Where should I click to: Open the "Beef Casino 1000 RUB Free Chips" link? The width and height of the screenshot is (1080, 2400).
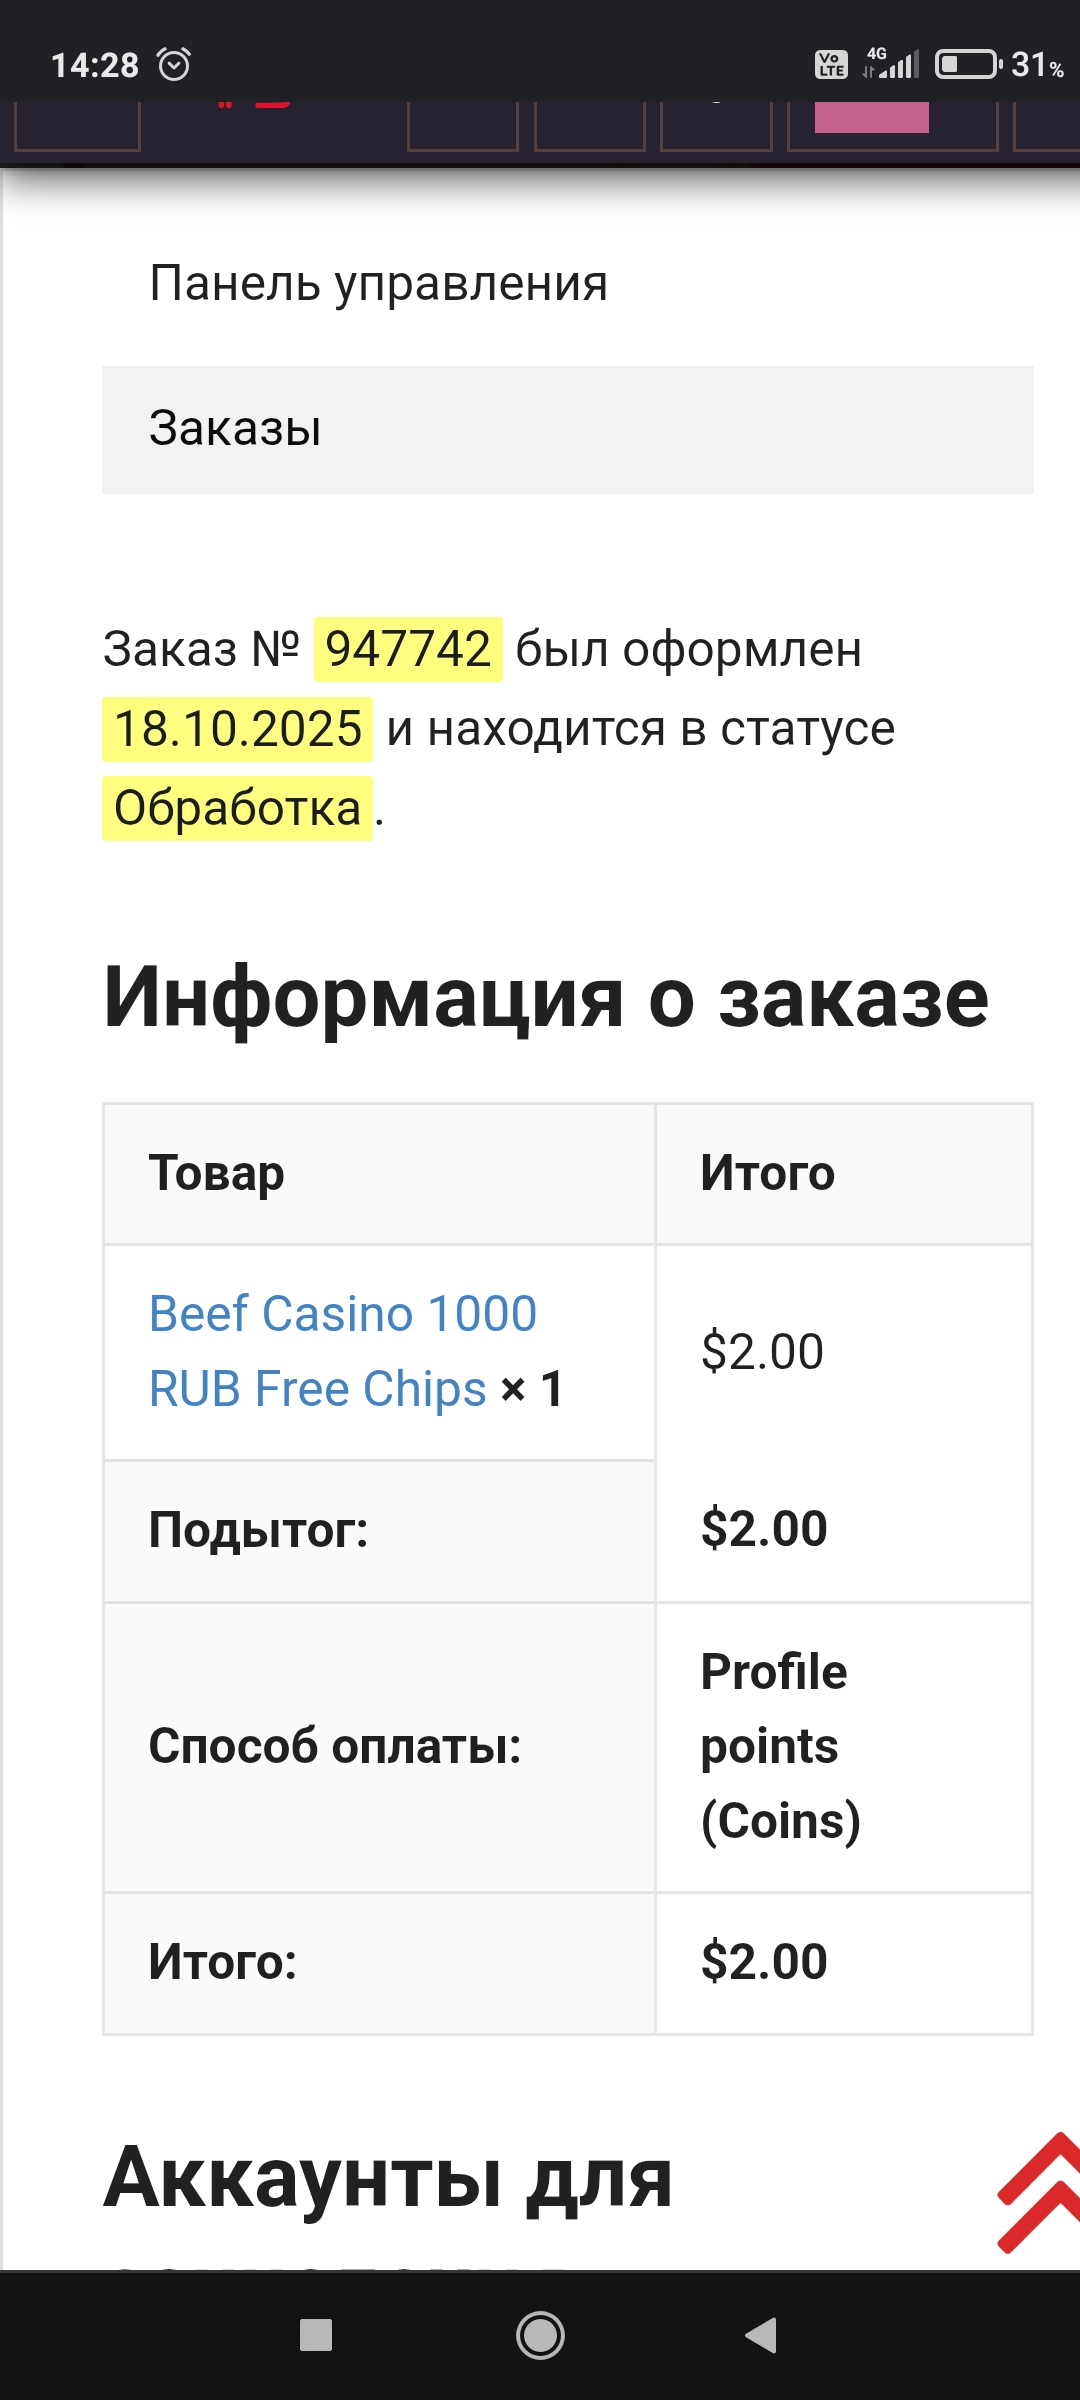(342, 1350)
